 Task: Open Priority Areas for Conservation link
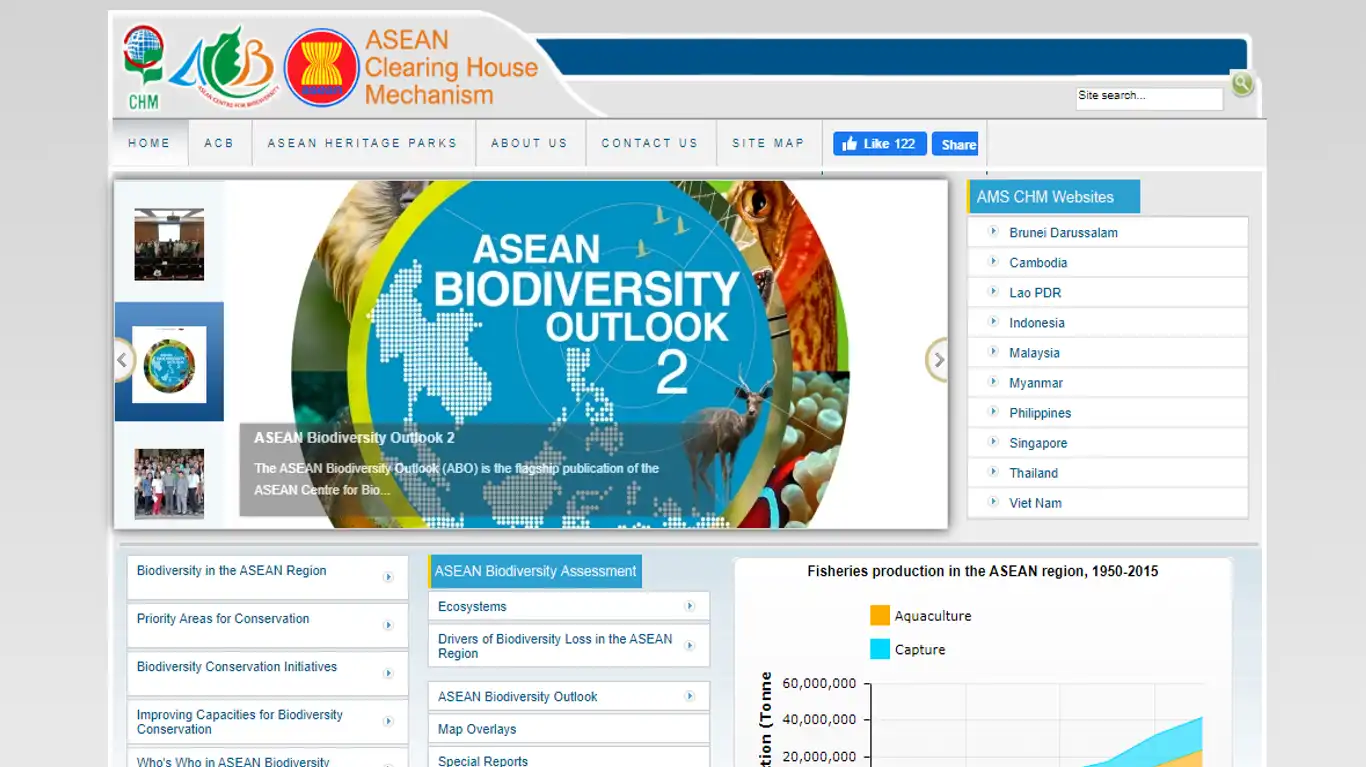tap(223, 618)
